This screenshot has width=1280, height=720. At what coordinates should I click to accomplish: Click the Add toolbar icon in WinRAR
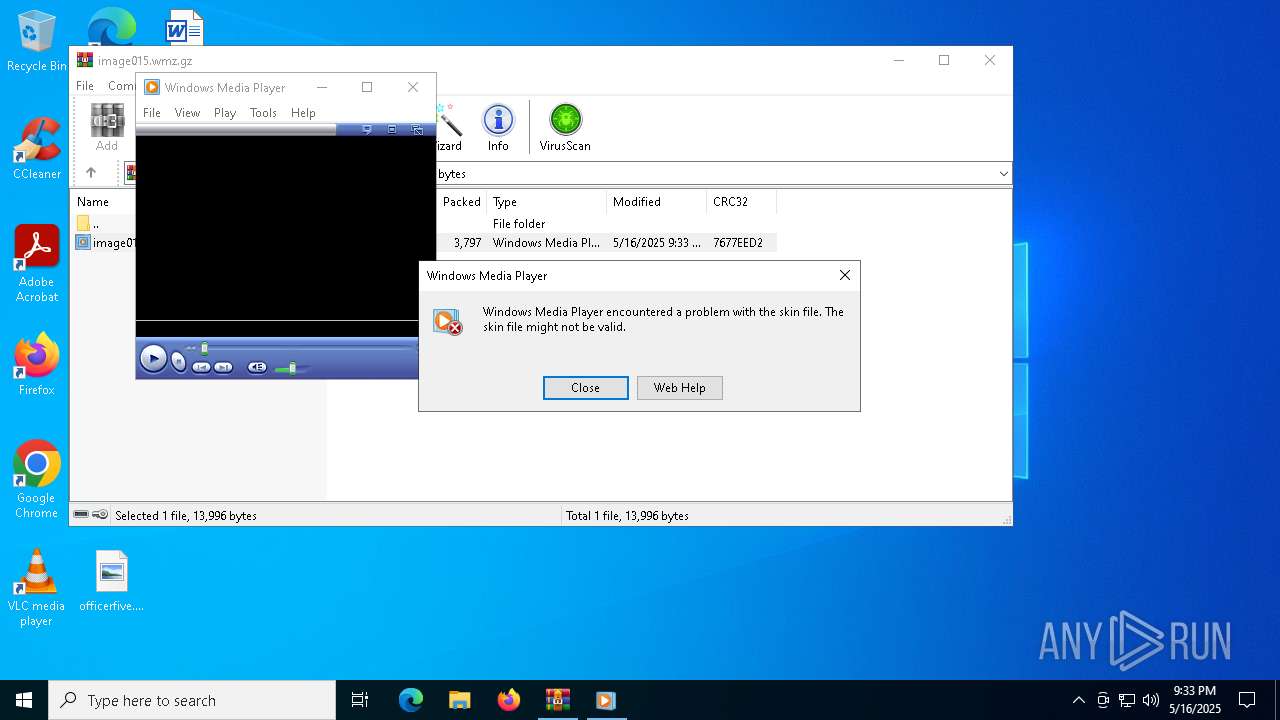click(107, 127)
